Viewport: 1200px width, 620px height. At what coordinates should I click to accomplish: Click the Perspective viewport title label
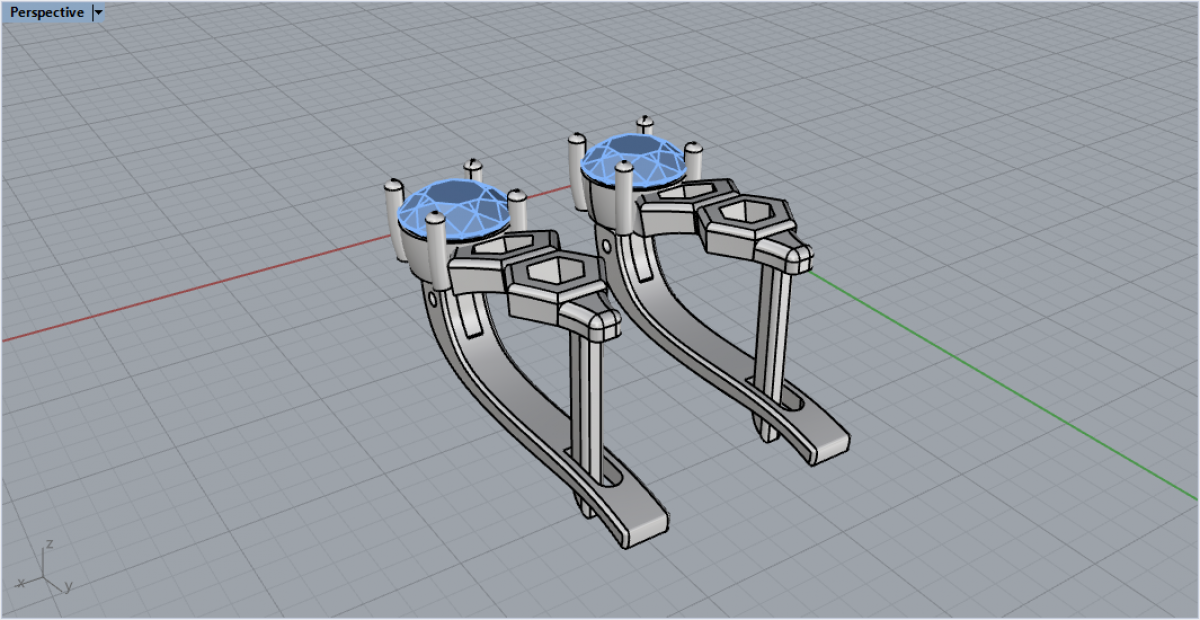tap(46, 13)
